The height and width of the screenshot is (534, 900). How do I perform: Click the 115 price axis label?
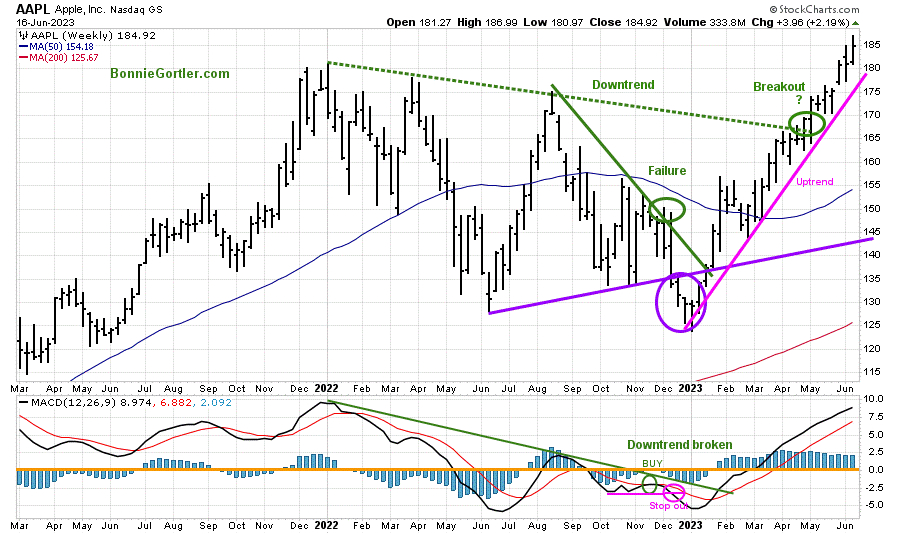pyautogui.click(x=871, y=372)
